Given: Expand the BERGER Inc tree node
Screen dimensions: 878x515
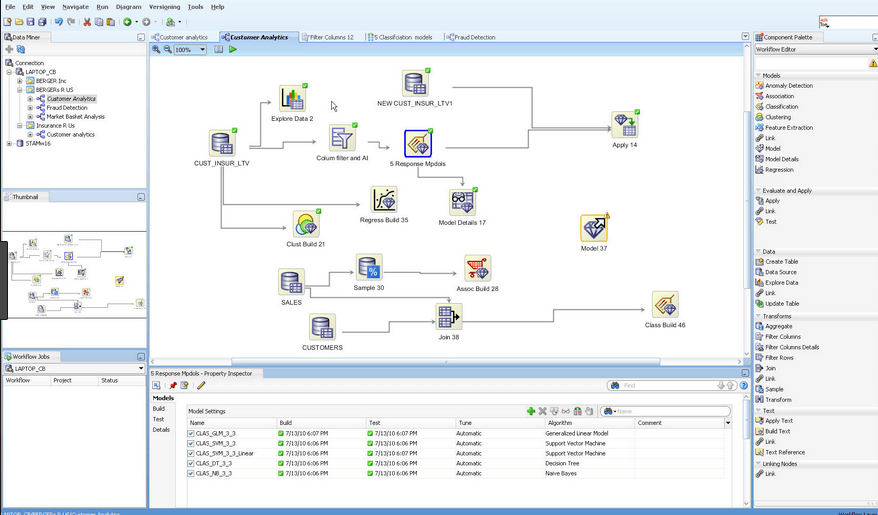Looking at the screenshot, I should click(x=19, y=81).
